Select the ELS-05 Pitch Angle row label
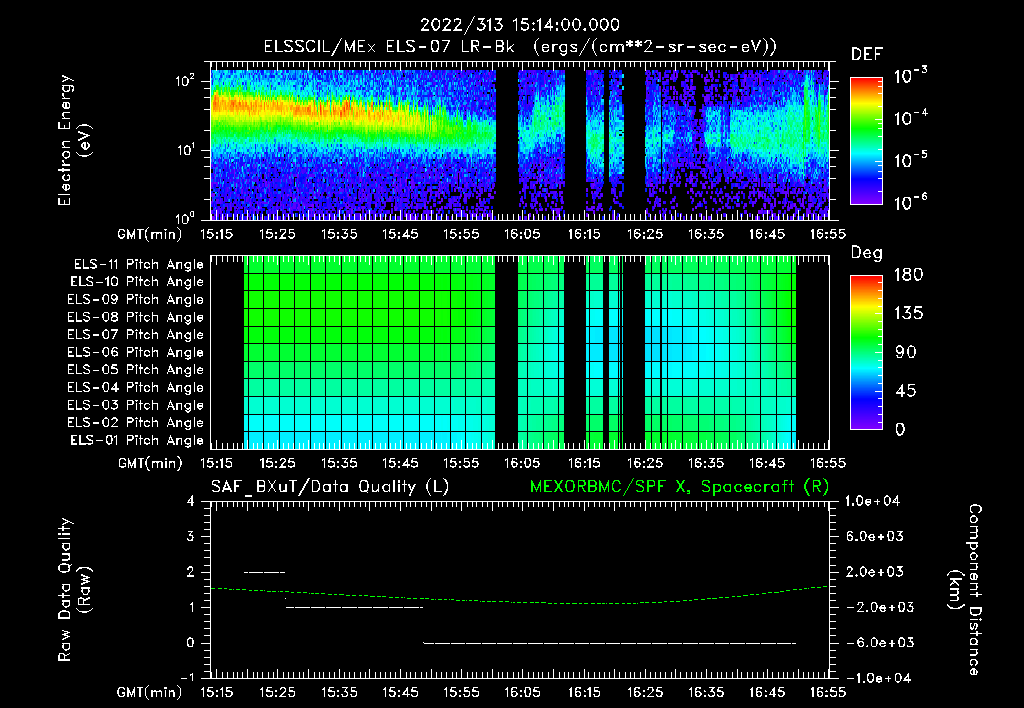This screenshot has height=708, width=1024. point(136,370)
